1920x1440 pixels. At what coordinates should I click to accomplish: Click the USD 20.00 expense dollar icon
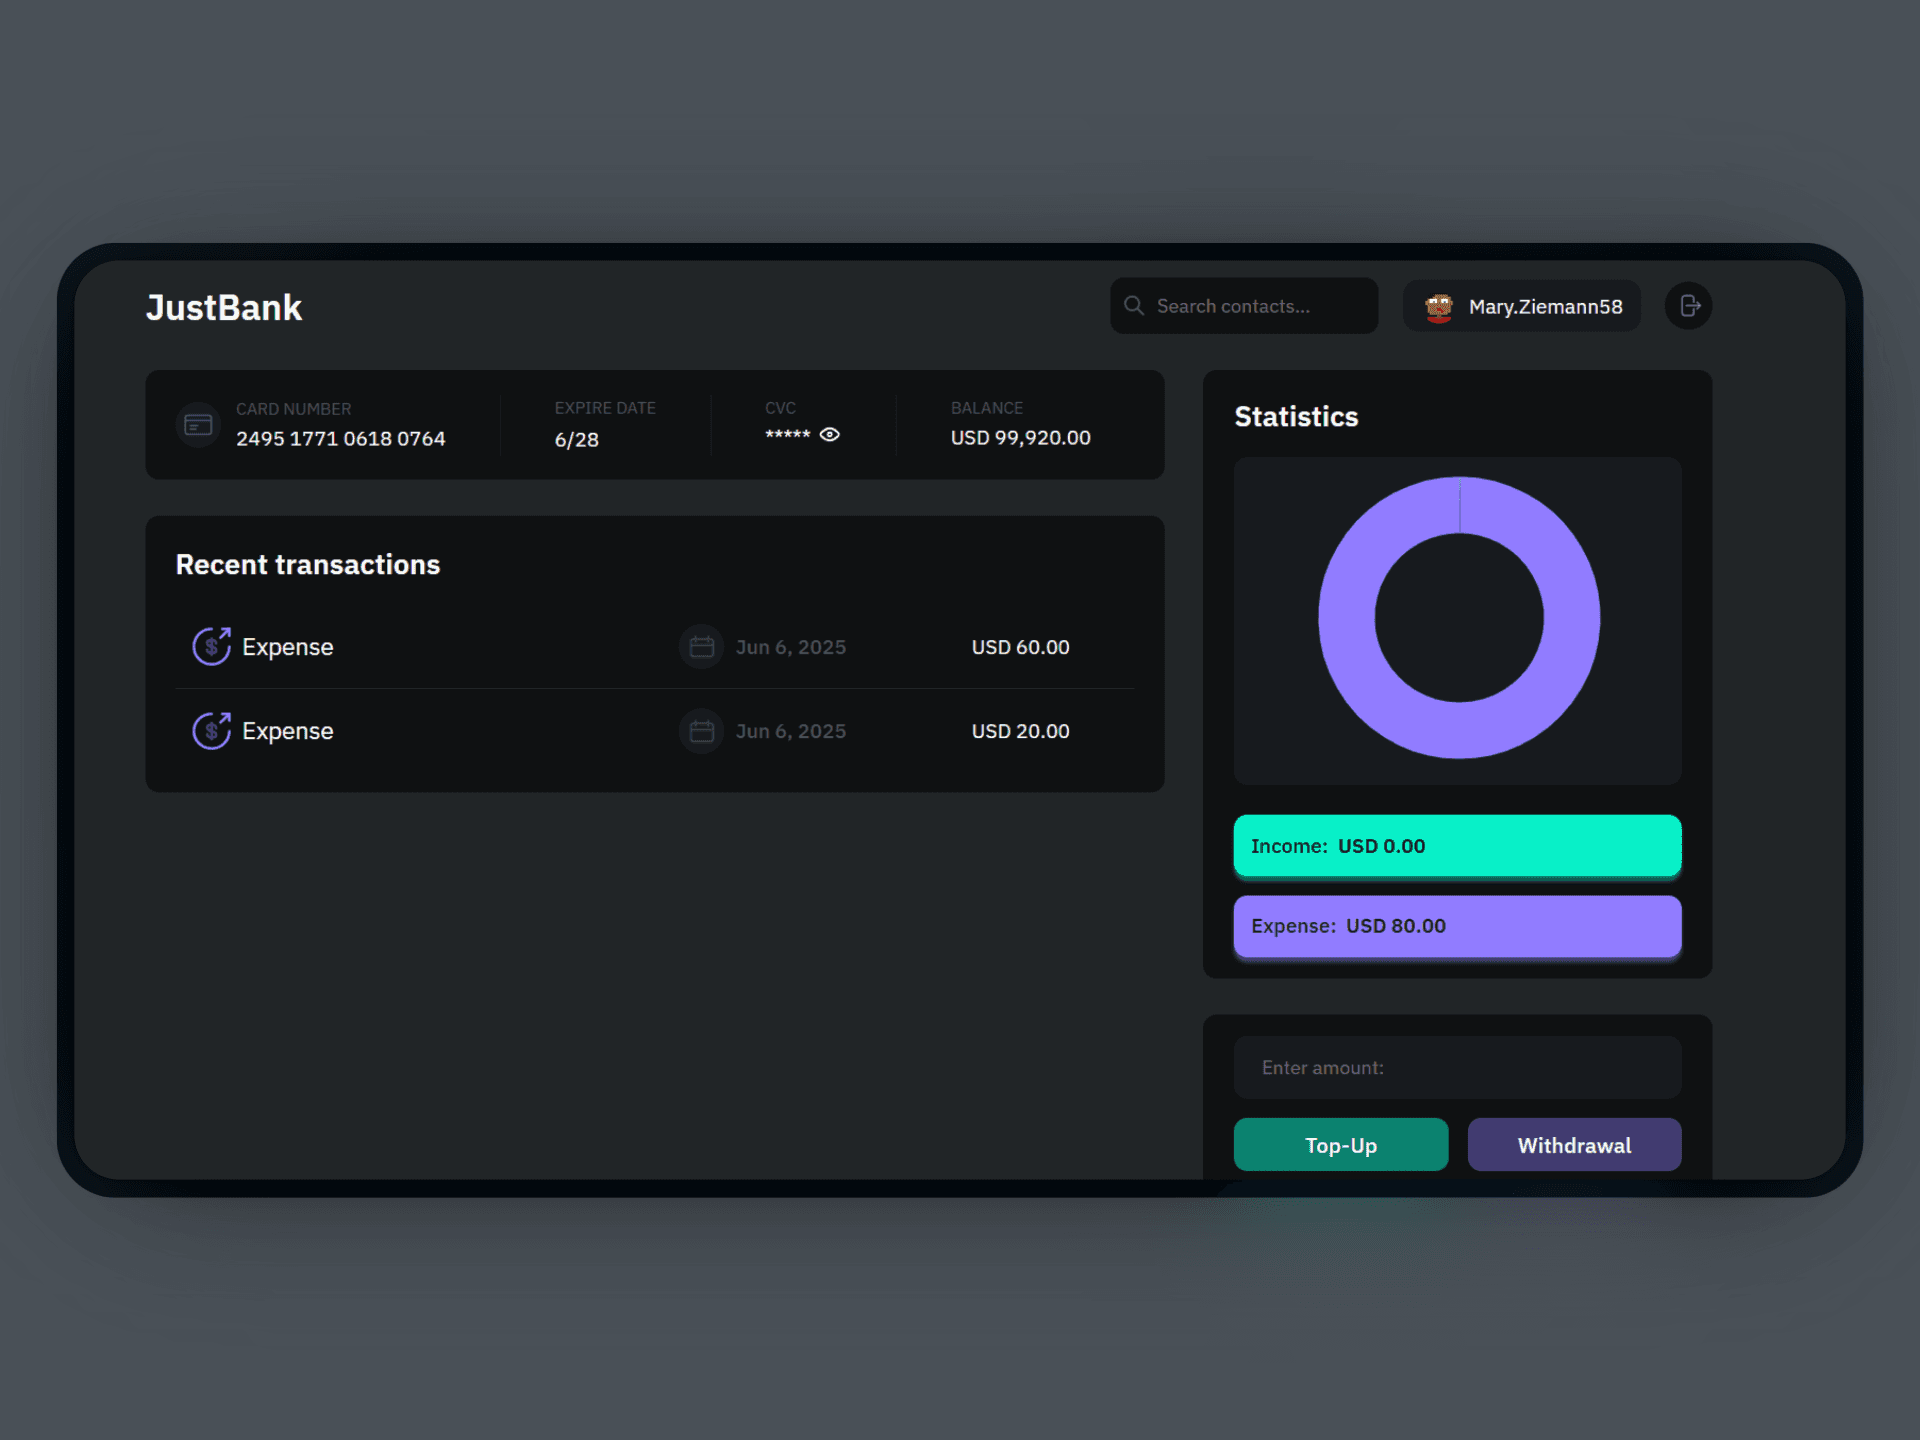pyautogui.click(x=211, y=731)
